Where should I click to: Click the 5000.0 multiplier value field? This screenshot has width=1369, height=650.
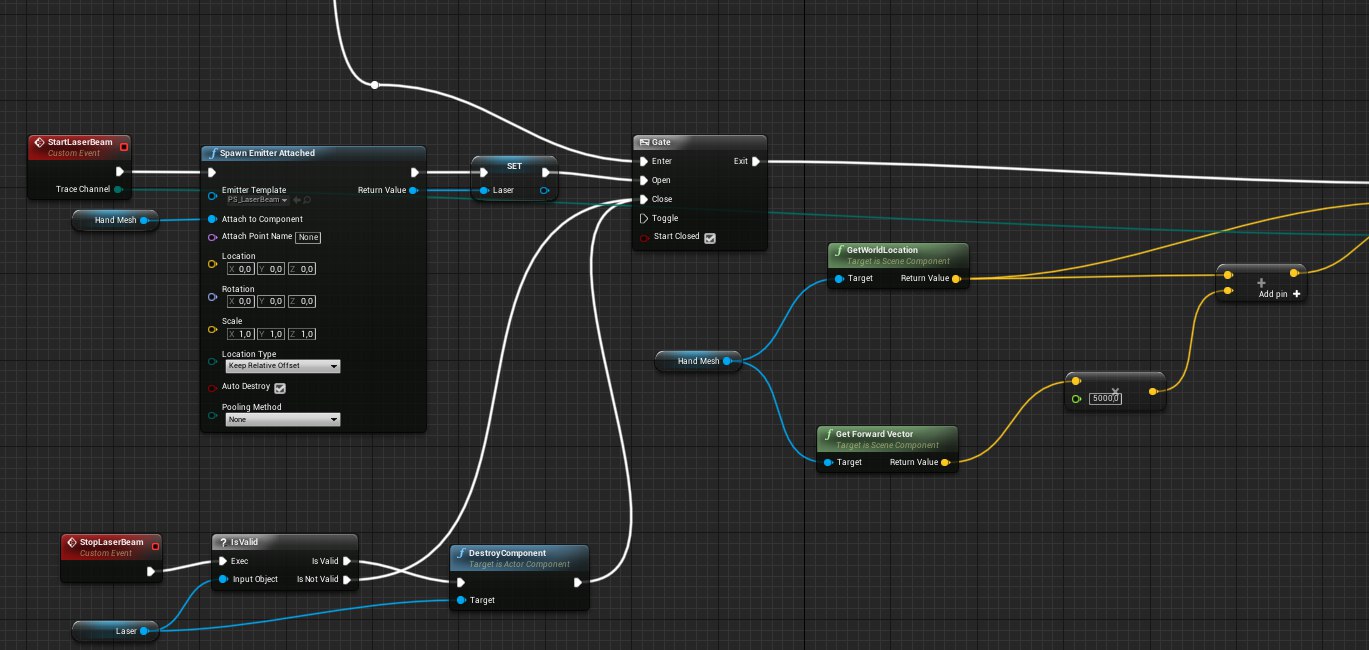coord(1104,398)
